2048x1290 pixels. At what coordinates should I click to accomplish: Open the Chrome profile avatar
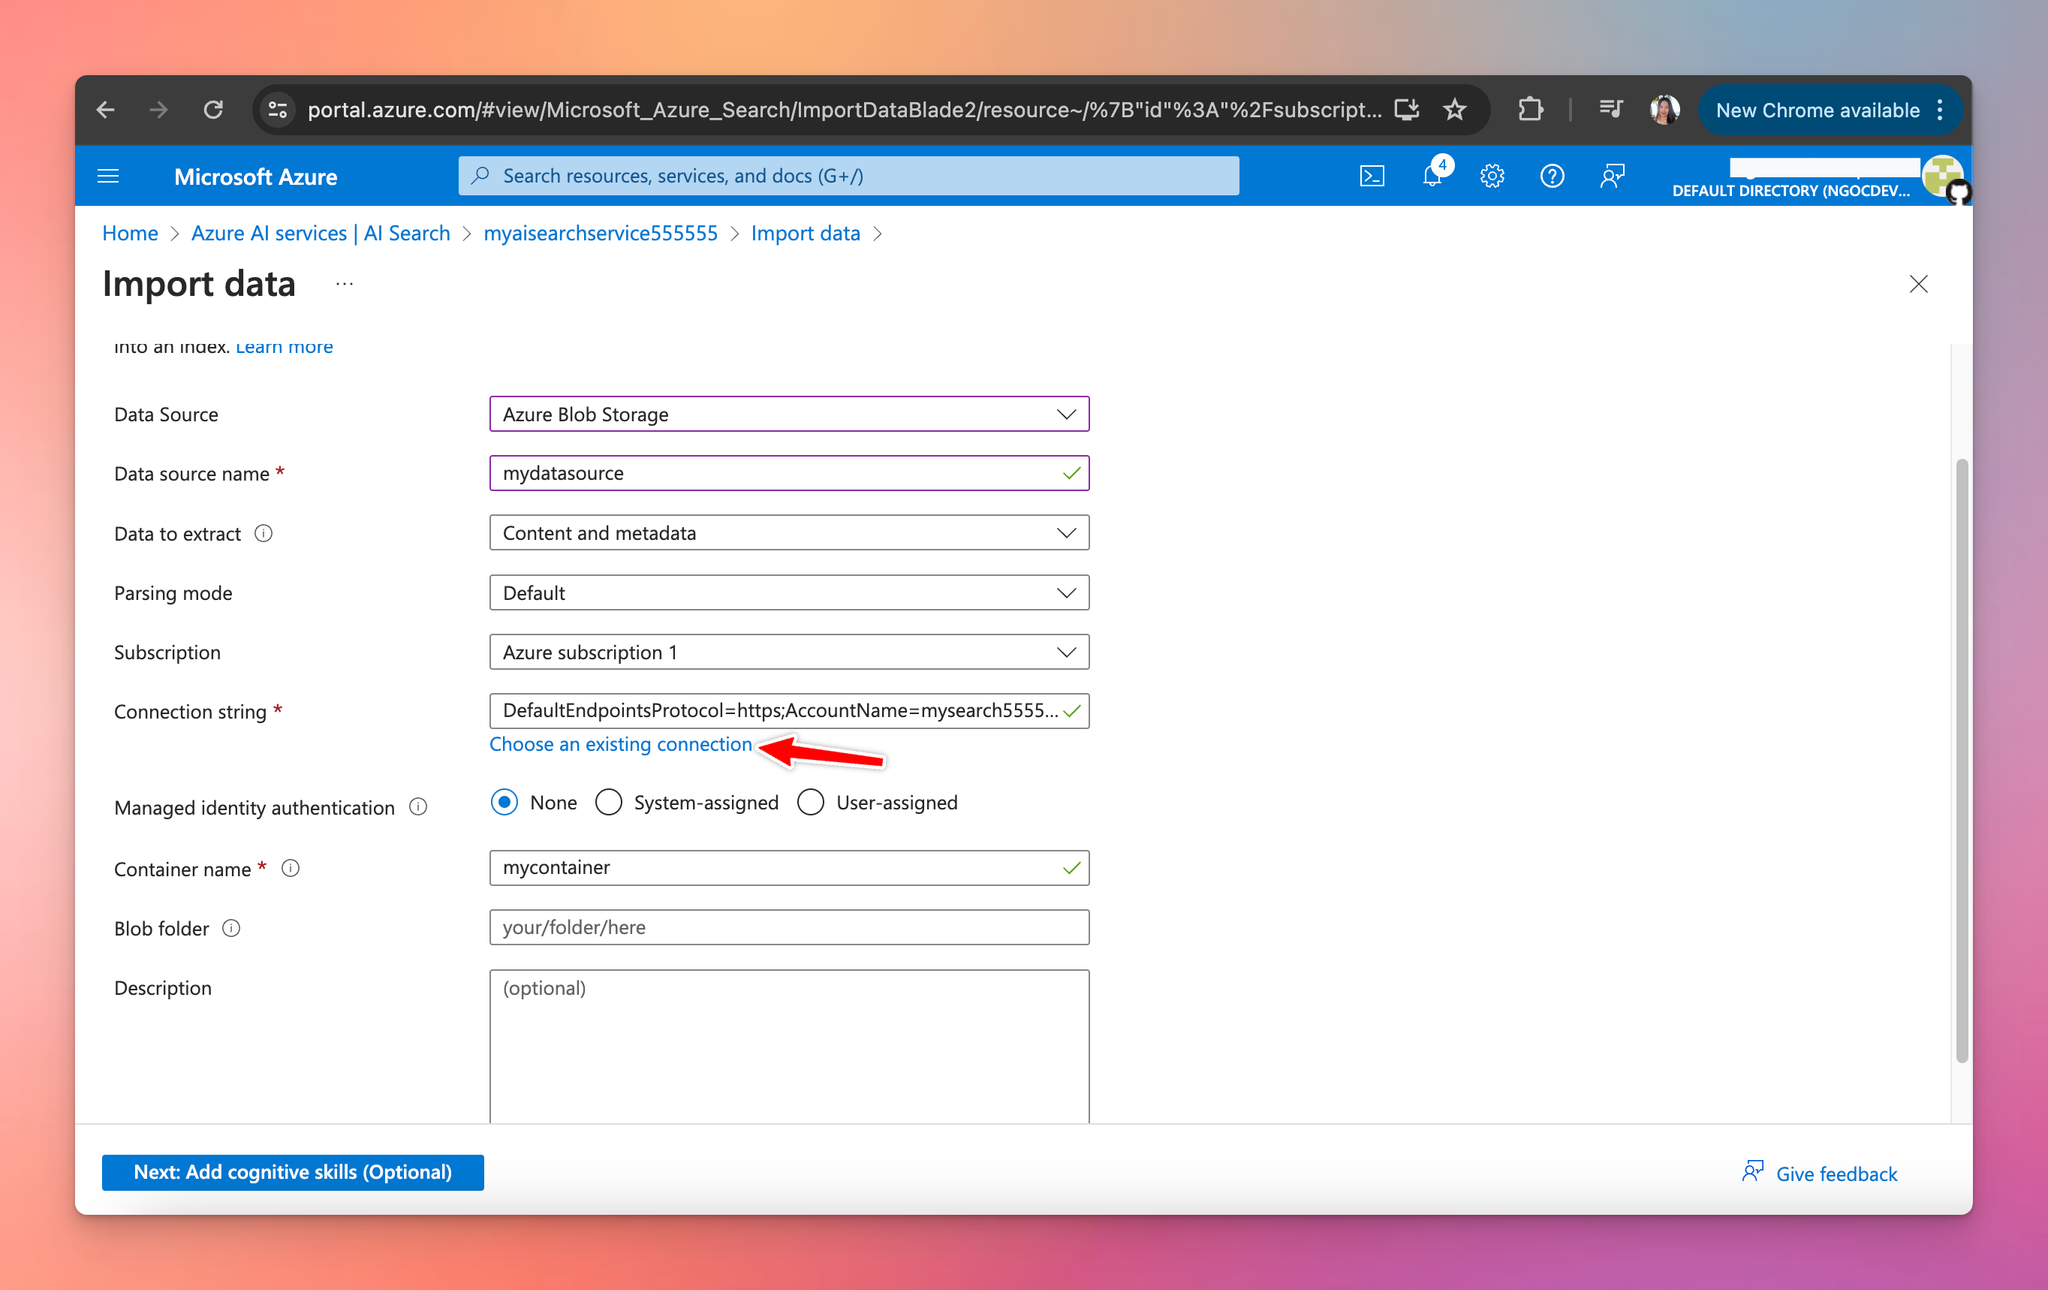pyautogui.click(x=1665, y=110)
